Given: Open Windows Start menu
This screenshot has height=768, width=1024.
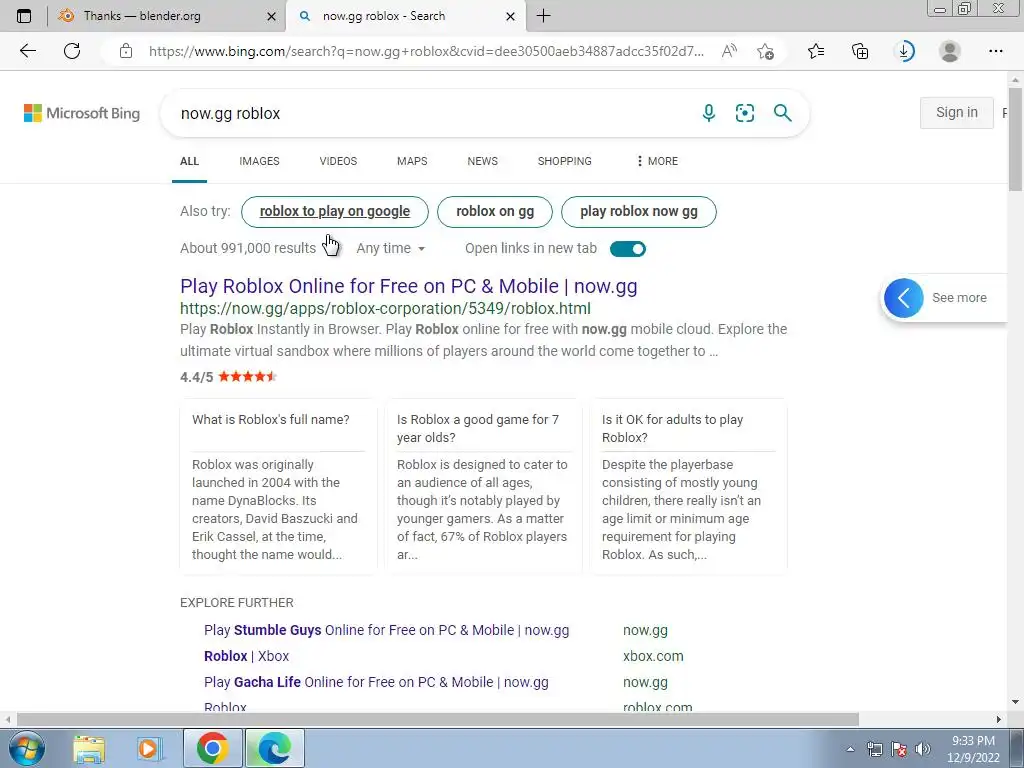Looking at the screenshot, I should 26,748.
